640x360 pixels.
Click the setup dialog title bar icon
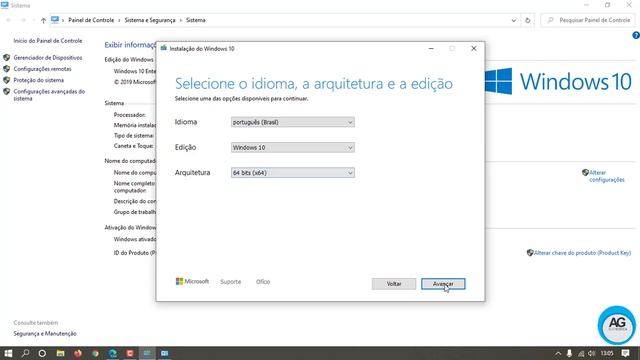[x=164, y=48]
